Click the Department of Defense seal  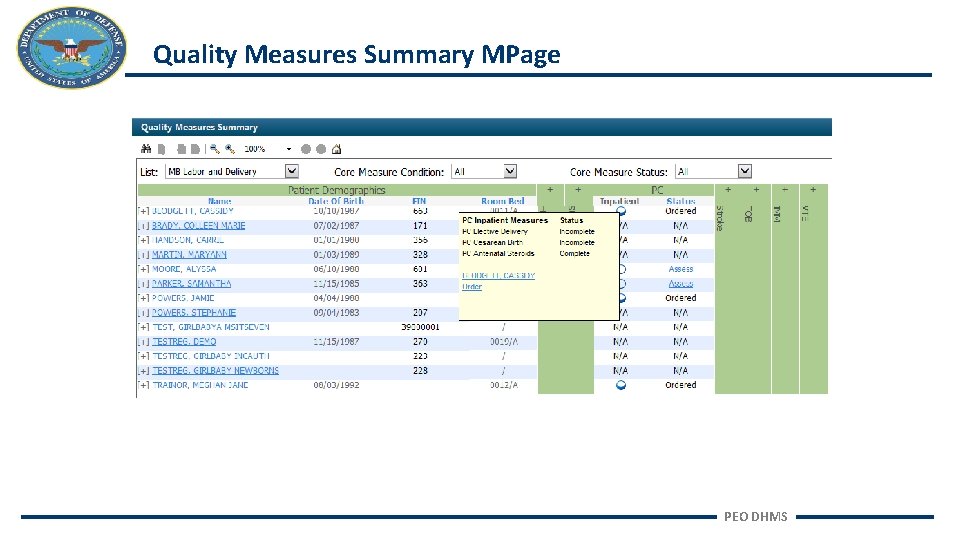click(72, 48)
